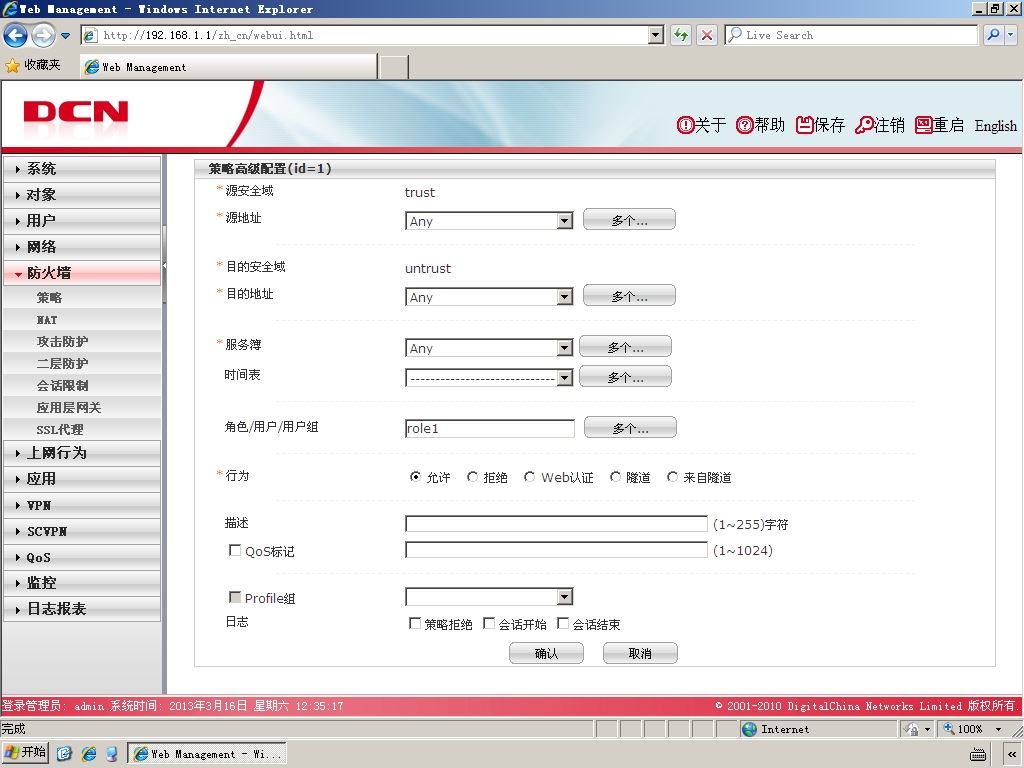Click the system tray keyboard icon

click(x=978, y=755)
